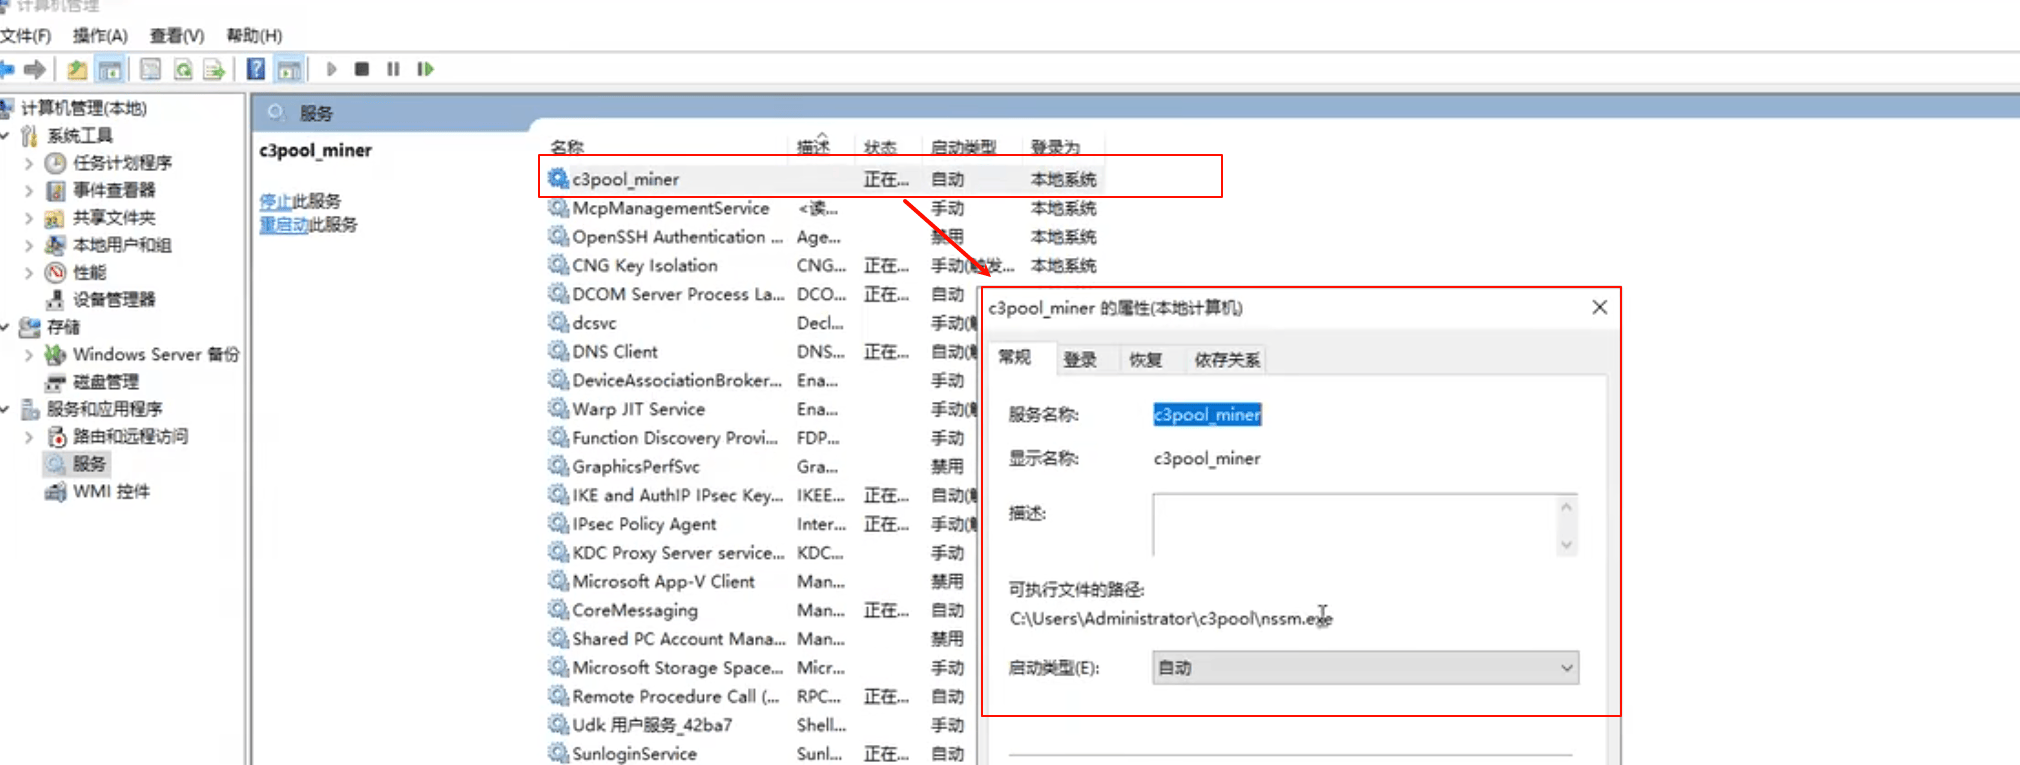The width and height of the screenshot is (2020, 765).
Task: Open the 帮助(H) menu
Action: click(254, 36)
